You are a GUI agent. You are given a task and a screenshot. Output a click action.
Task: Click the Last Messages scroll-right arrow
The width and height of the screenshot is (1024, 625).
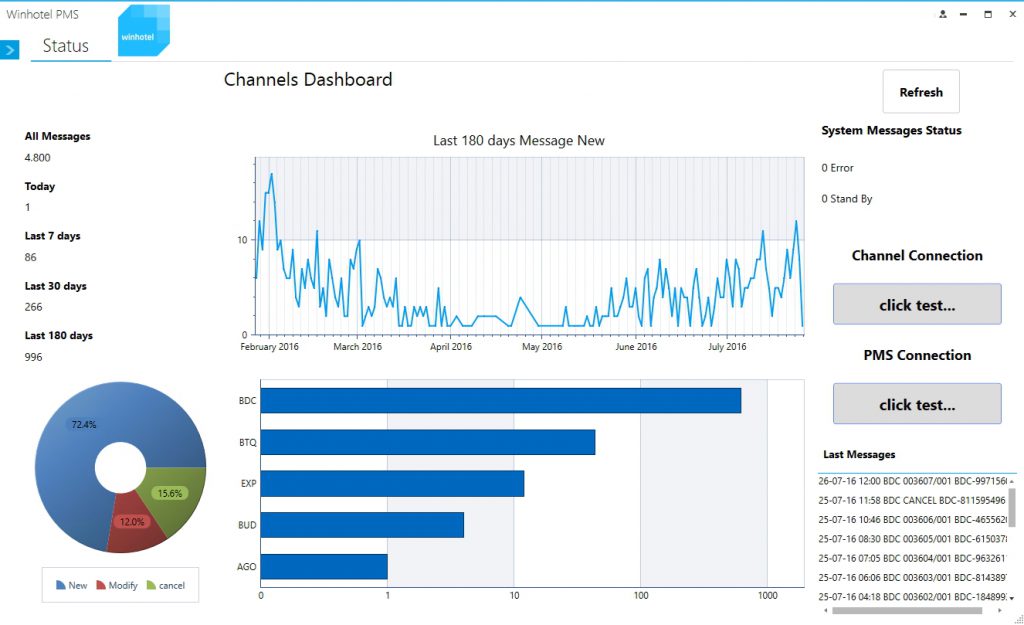(1000, 611)
